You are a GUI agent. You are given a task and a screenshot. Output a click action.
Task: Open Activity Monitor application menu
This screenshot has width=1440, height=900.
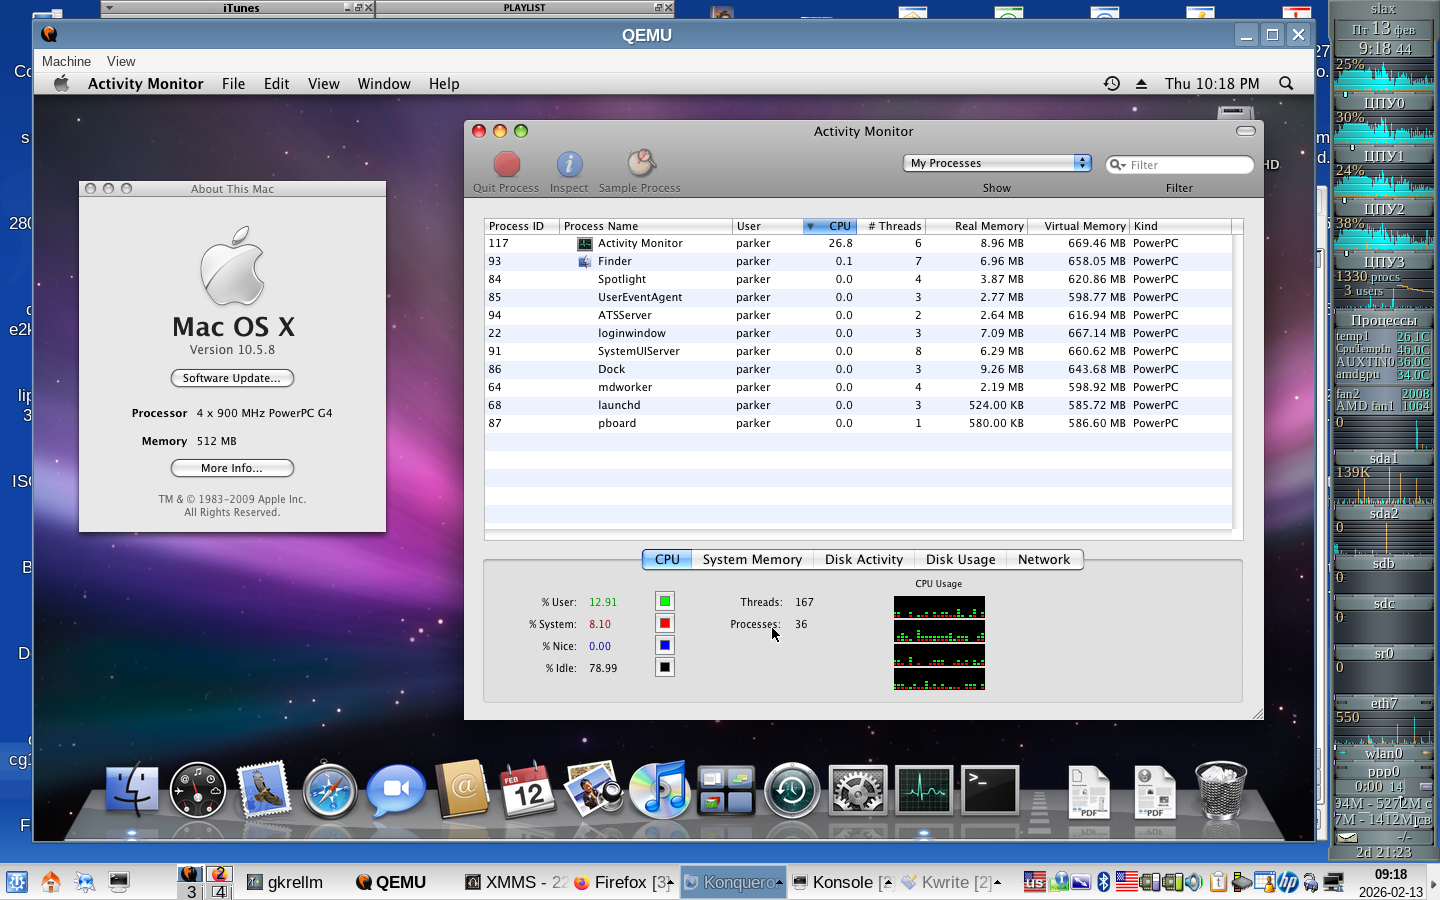(146, 84)
